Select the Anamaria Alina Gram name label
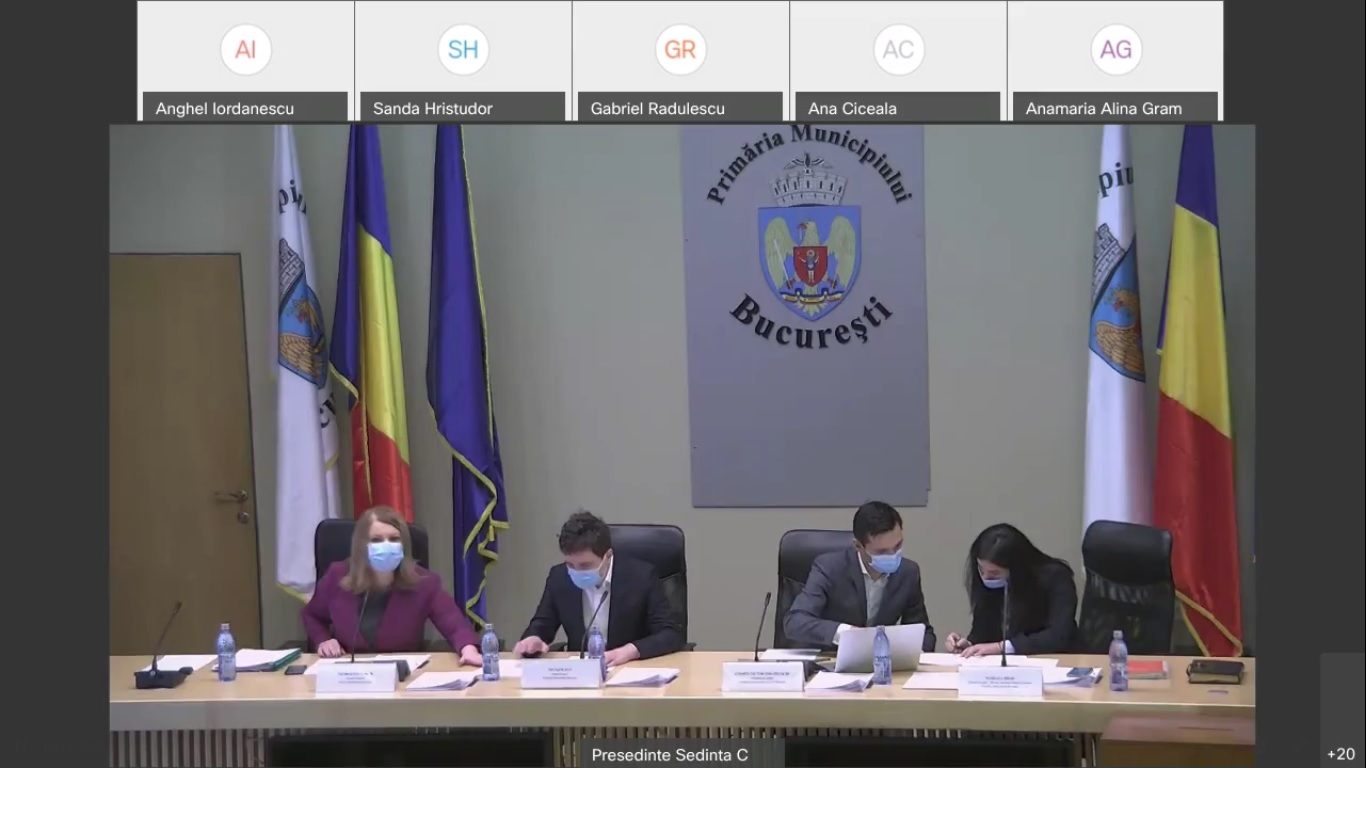 pyautogui.click(x=1103, y=108)
